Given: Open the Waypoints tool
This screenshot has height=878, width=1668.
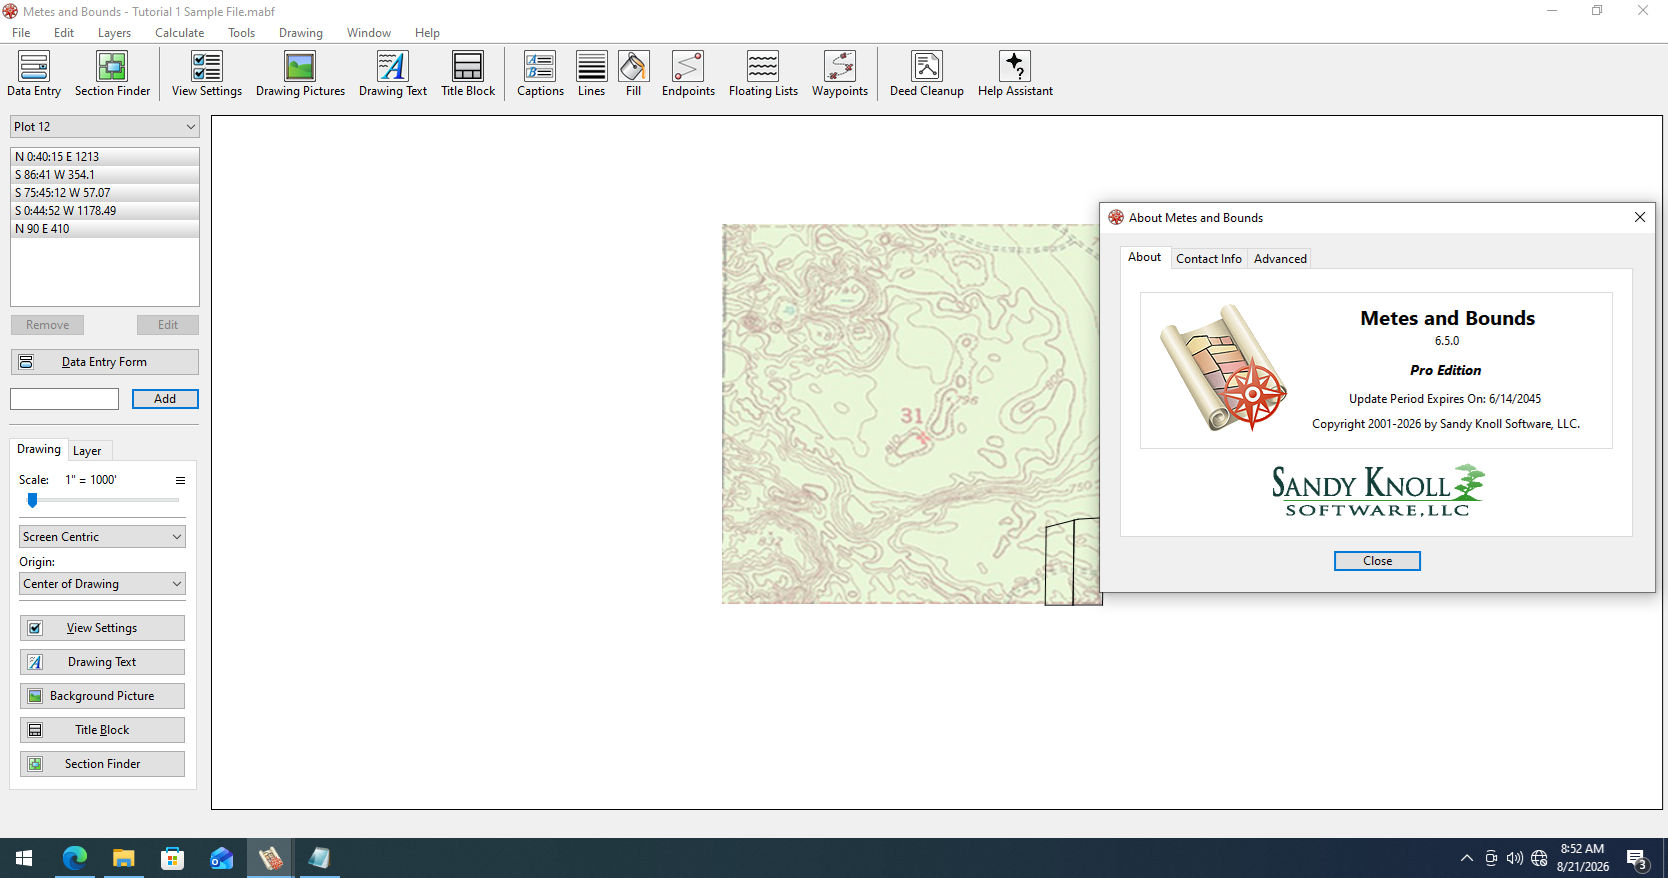Looking at the screenshot, I should [840, 74].
